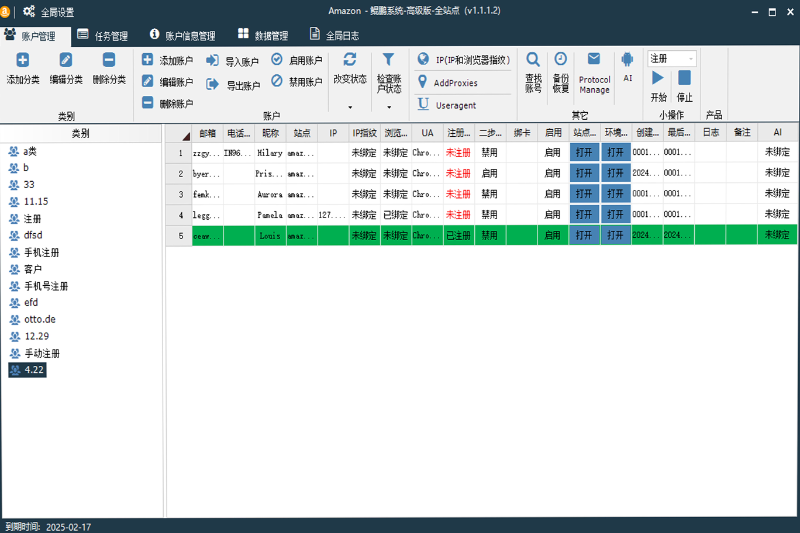Click Add Account (添加账户) button
Viewport: 800px width, 533px height.
point(167,60)
